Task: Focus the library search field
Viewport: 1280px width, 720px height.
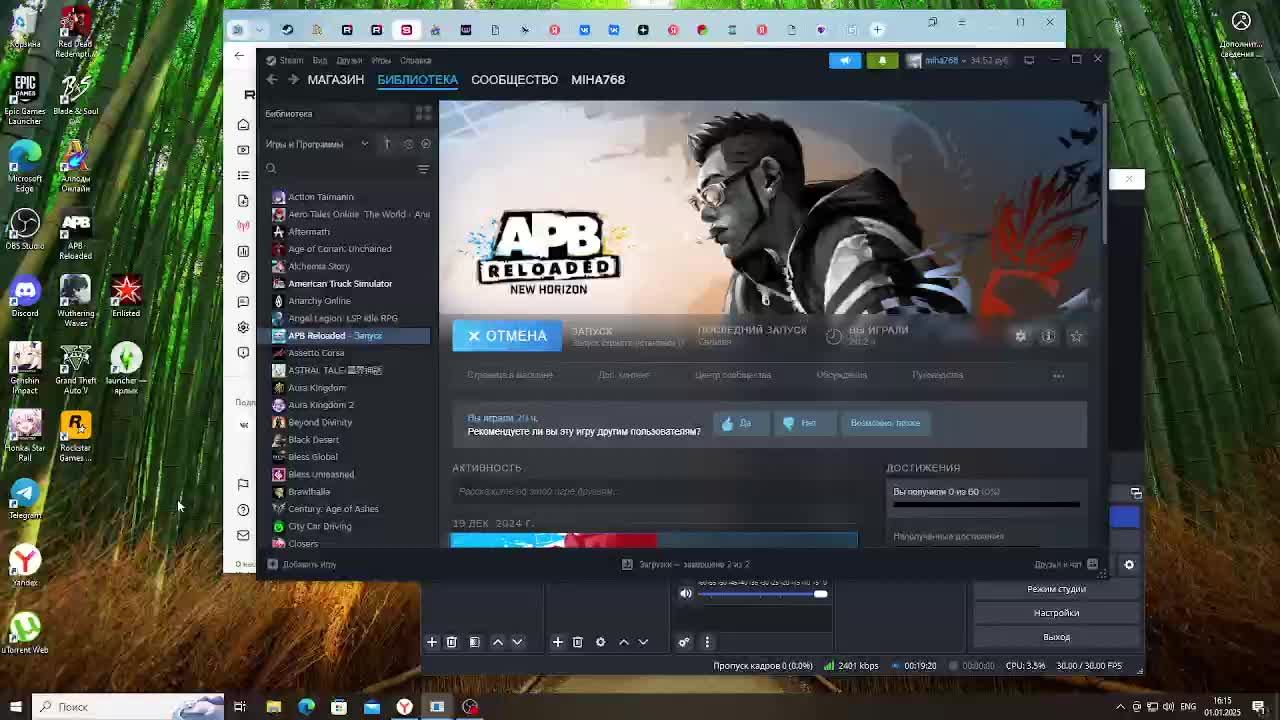Action: coord(340,169)
